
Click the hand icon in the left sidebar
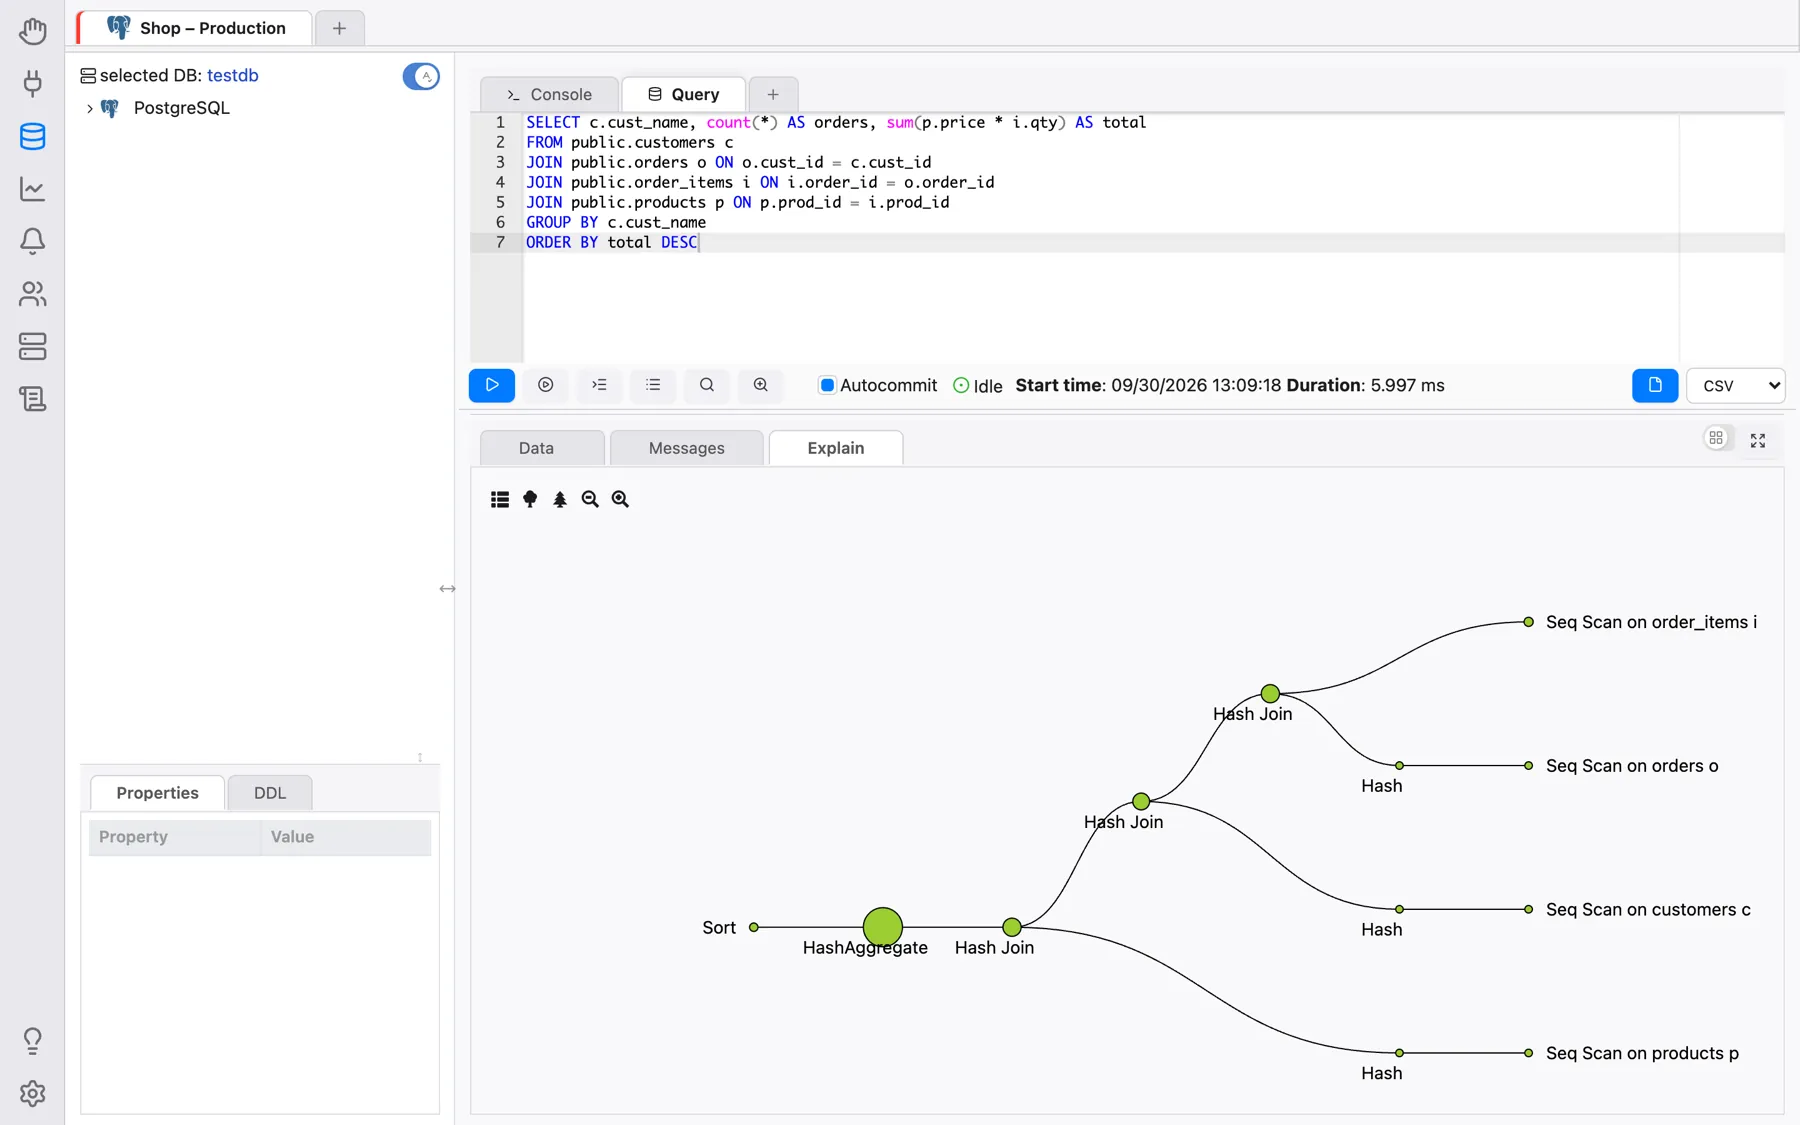pos(32,31)
